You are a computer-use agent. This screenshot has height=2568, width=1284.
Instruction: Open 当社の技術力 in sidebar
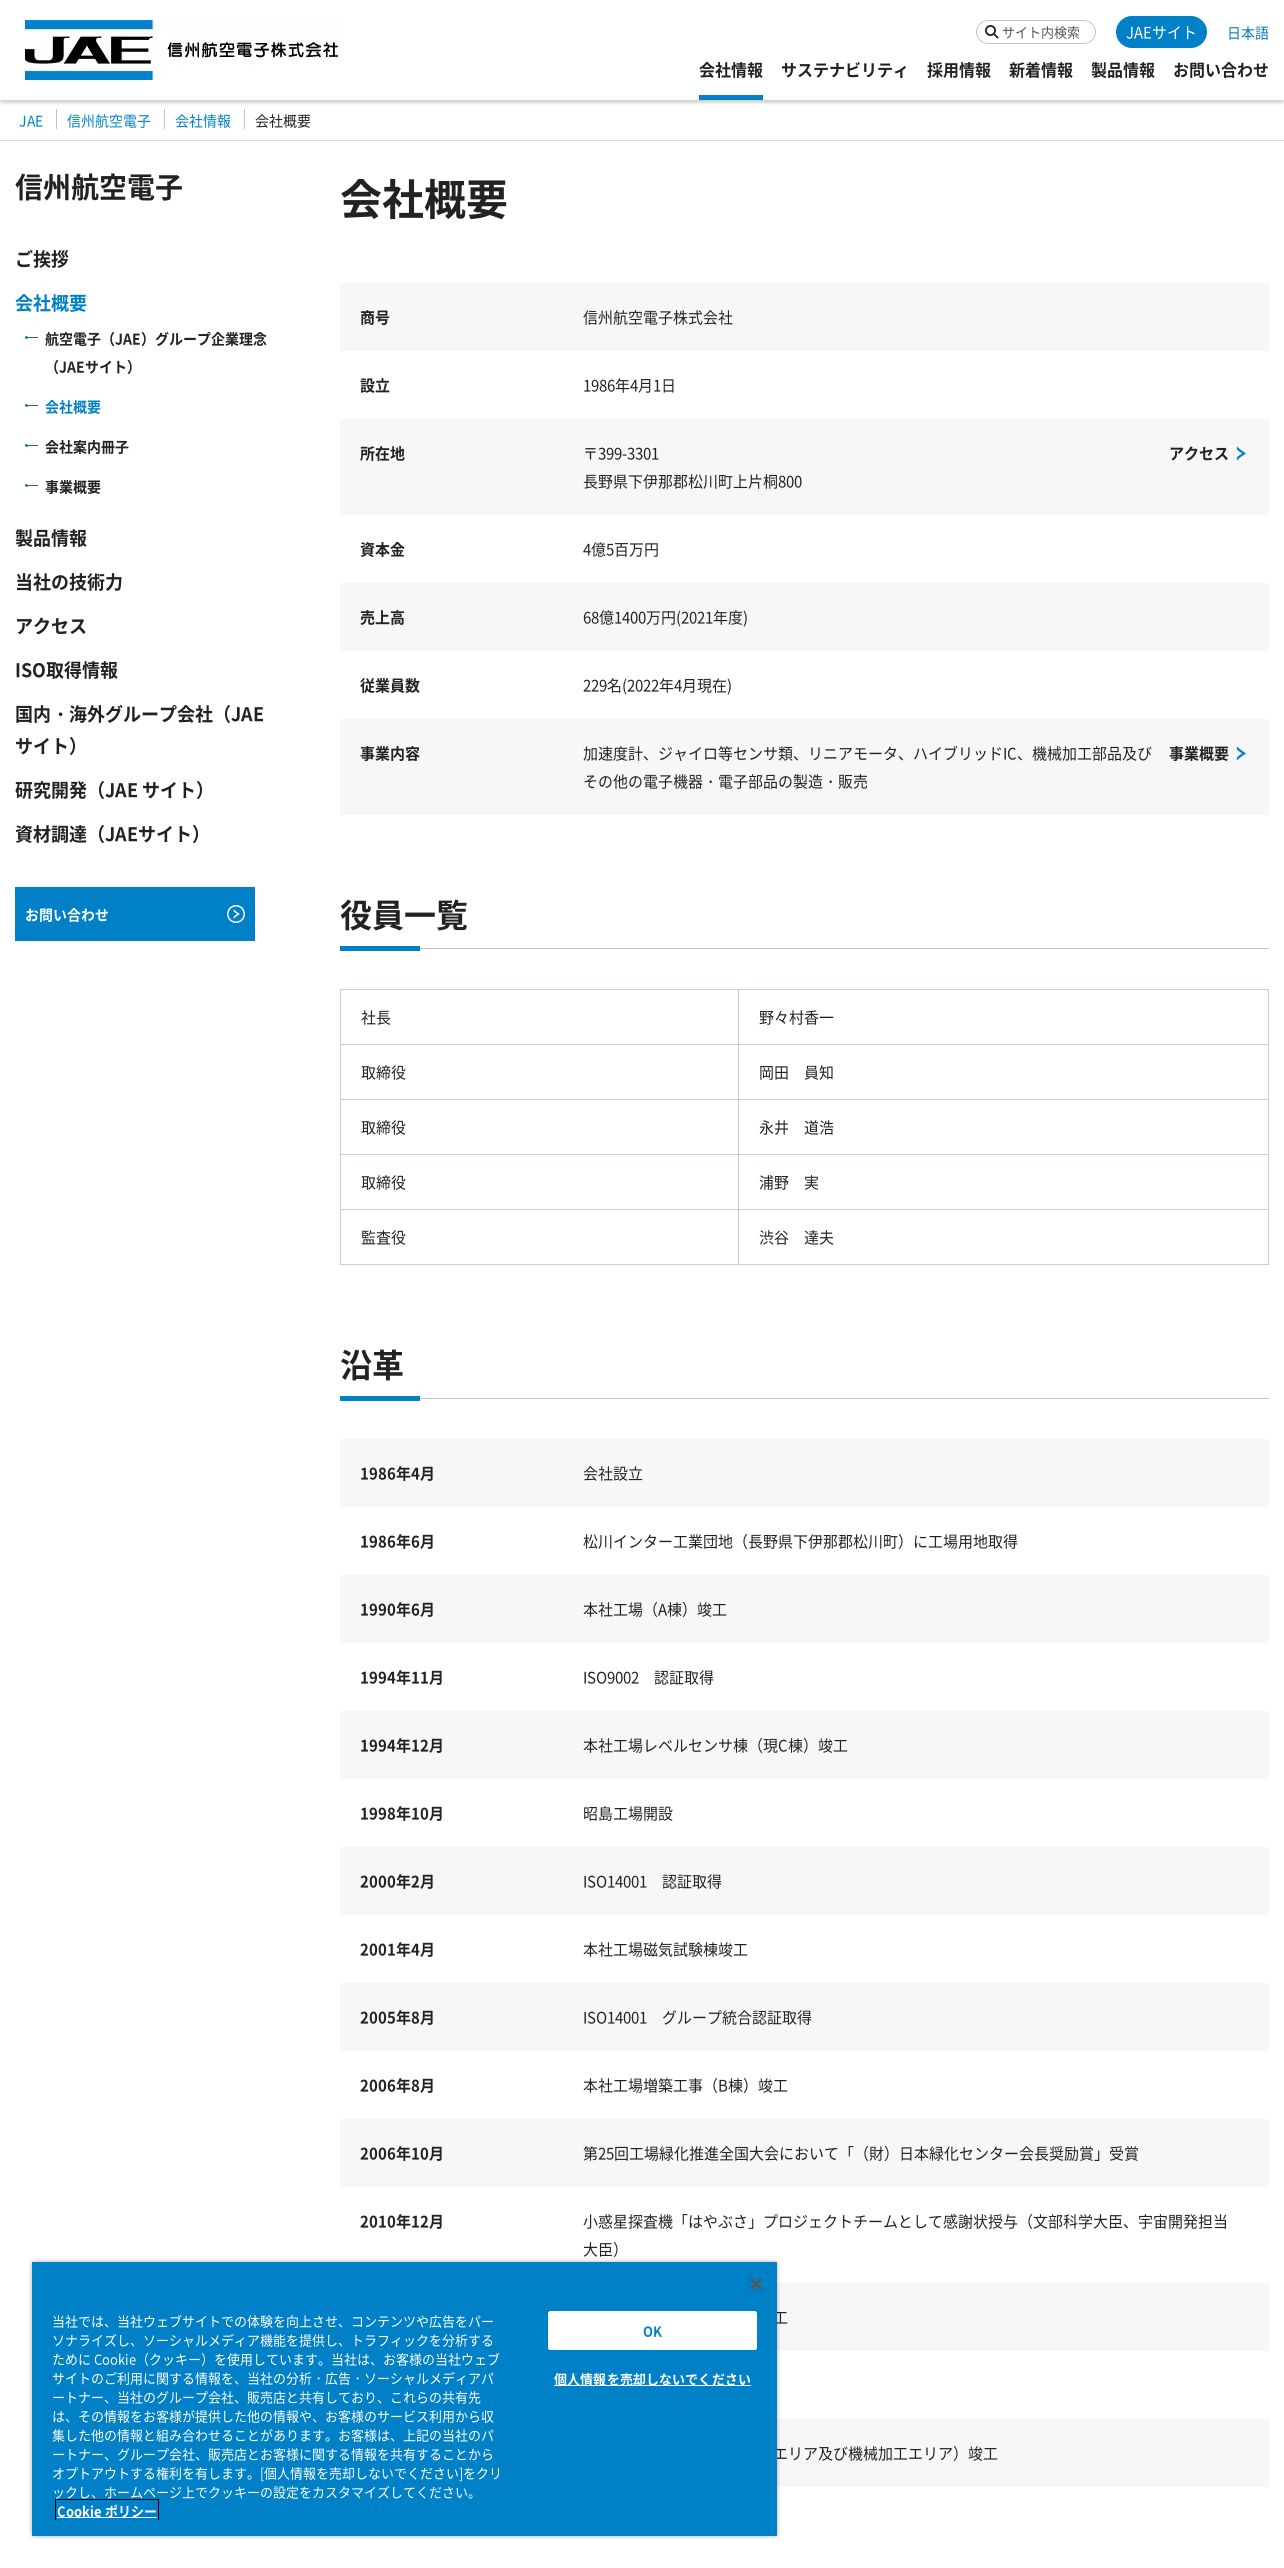[x=69, y=582]
